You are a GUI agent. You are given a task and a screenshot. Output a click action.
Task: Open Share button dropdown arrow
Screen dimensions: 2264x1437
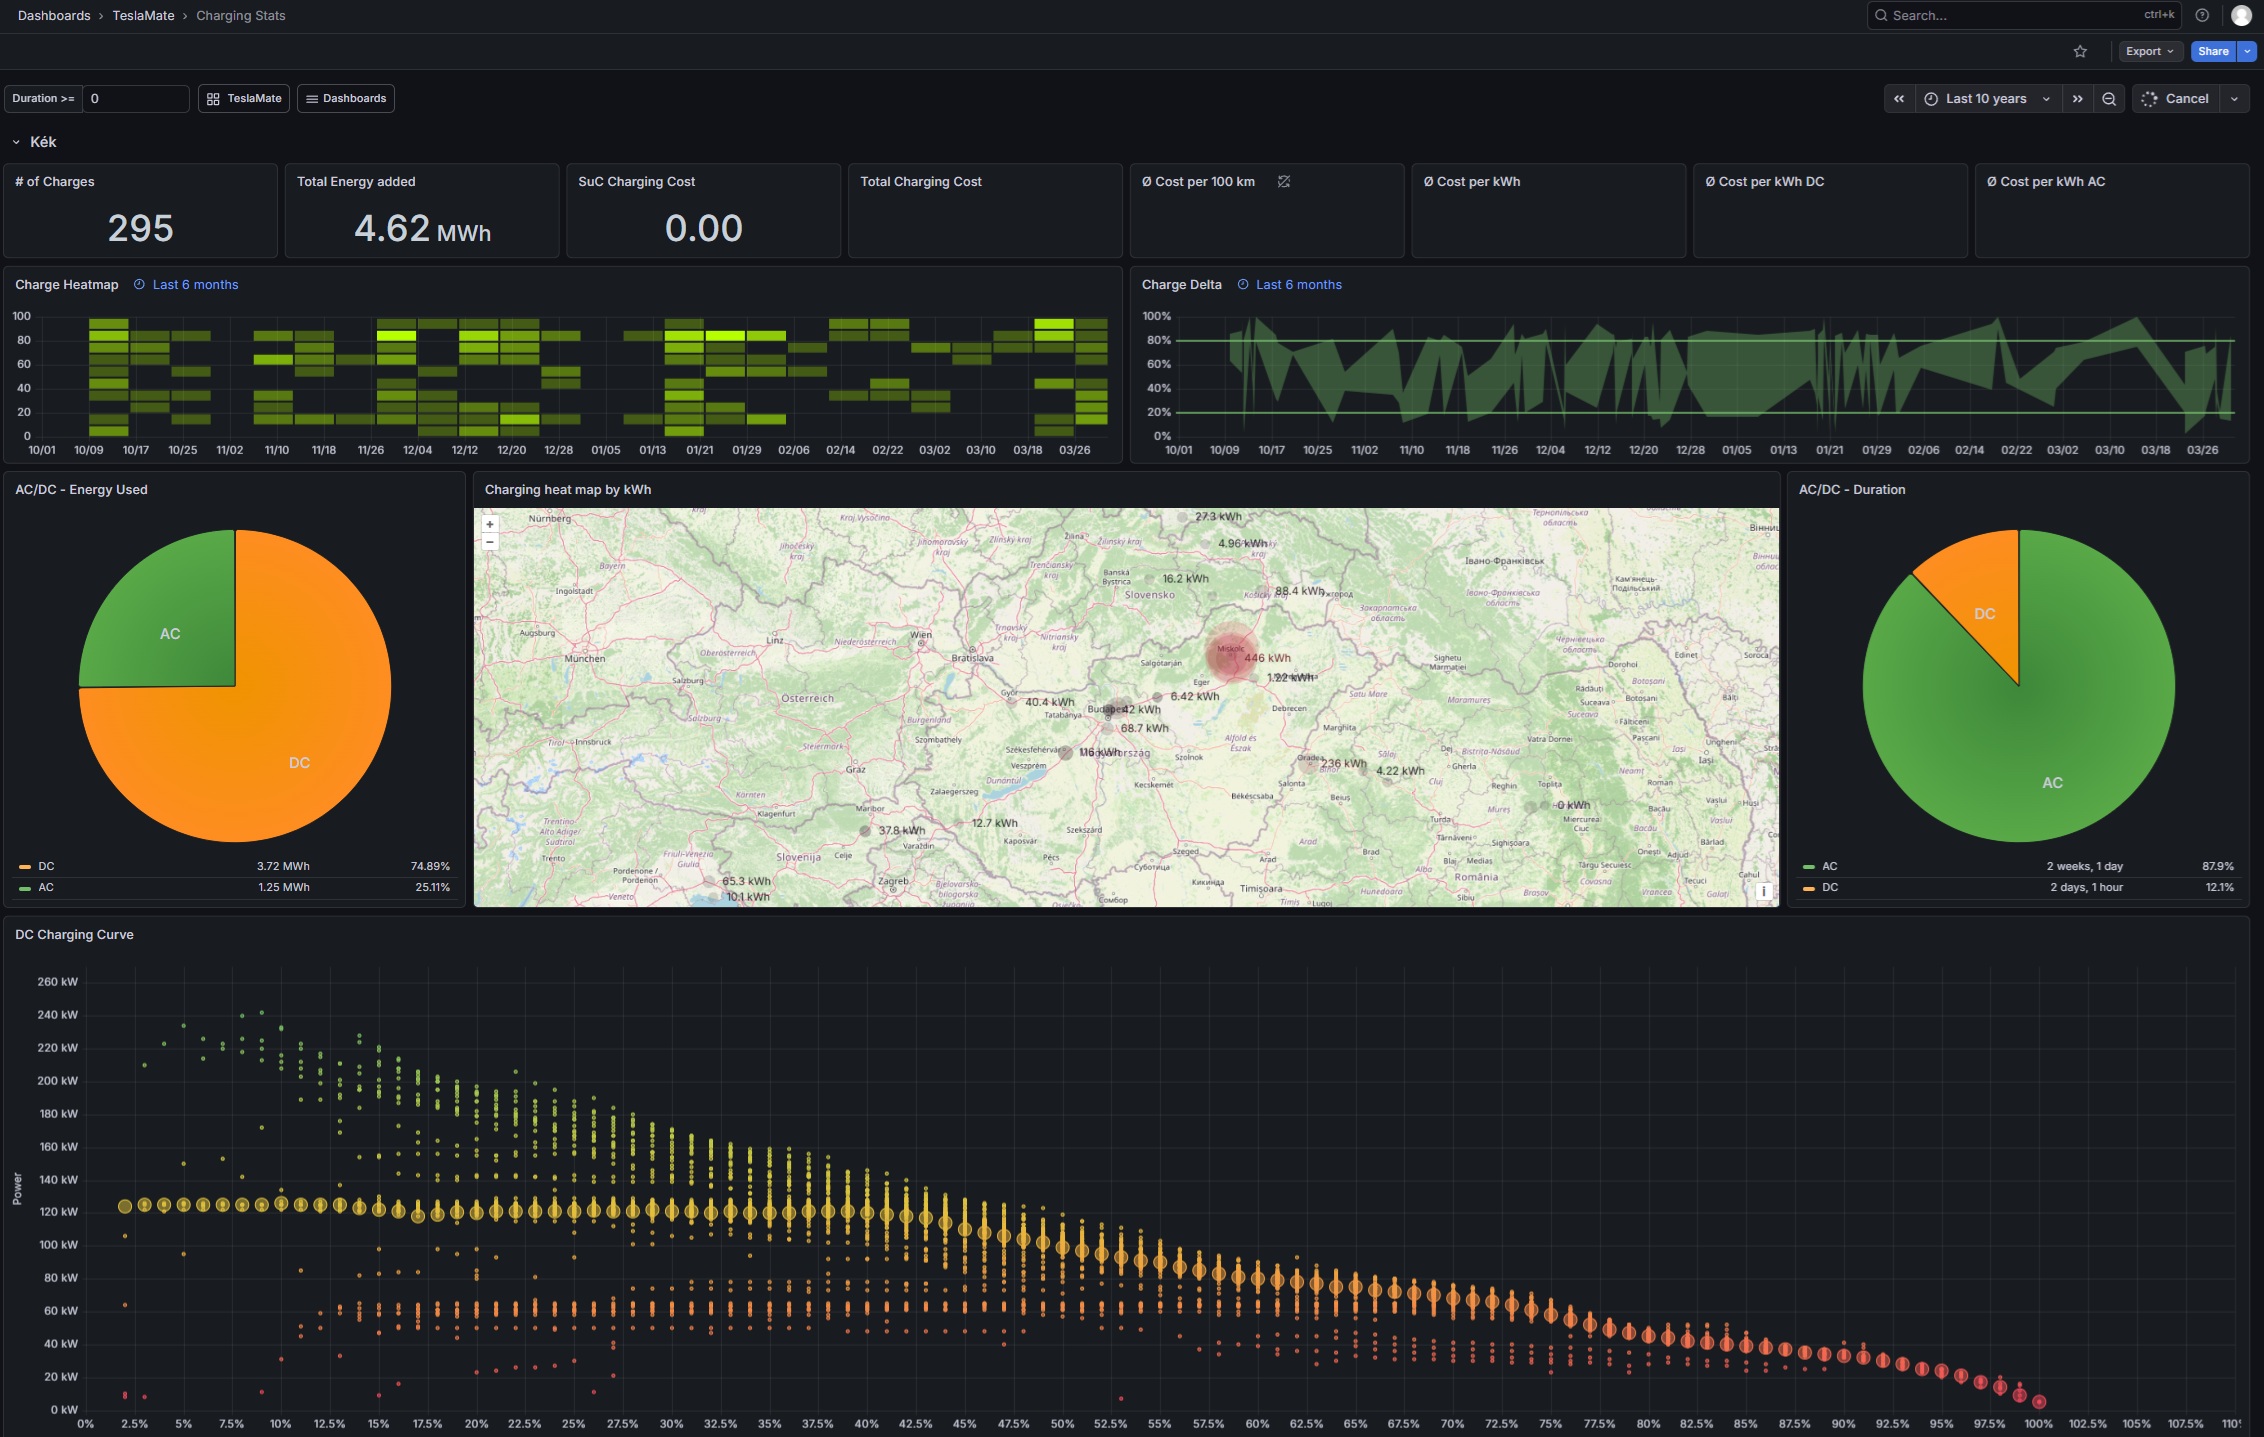[x=2248, y=51]
